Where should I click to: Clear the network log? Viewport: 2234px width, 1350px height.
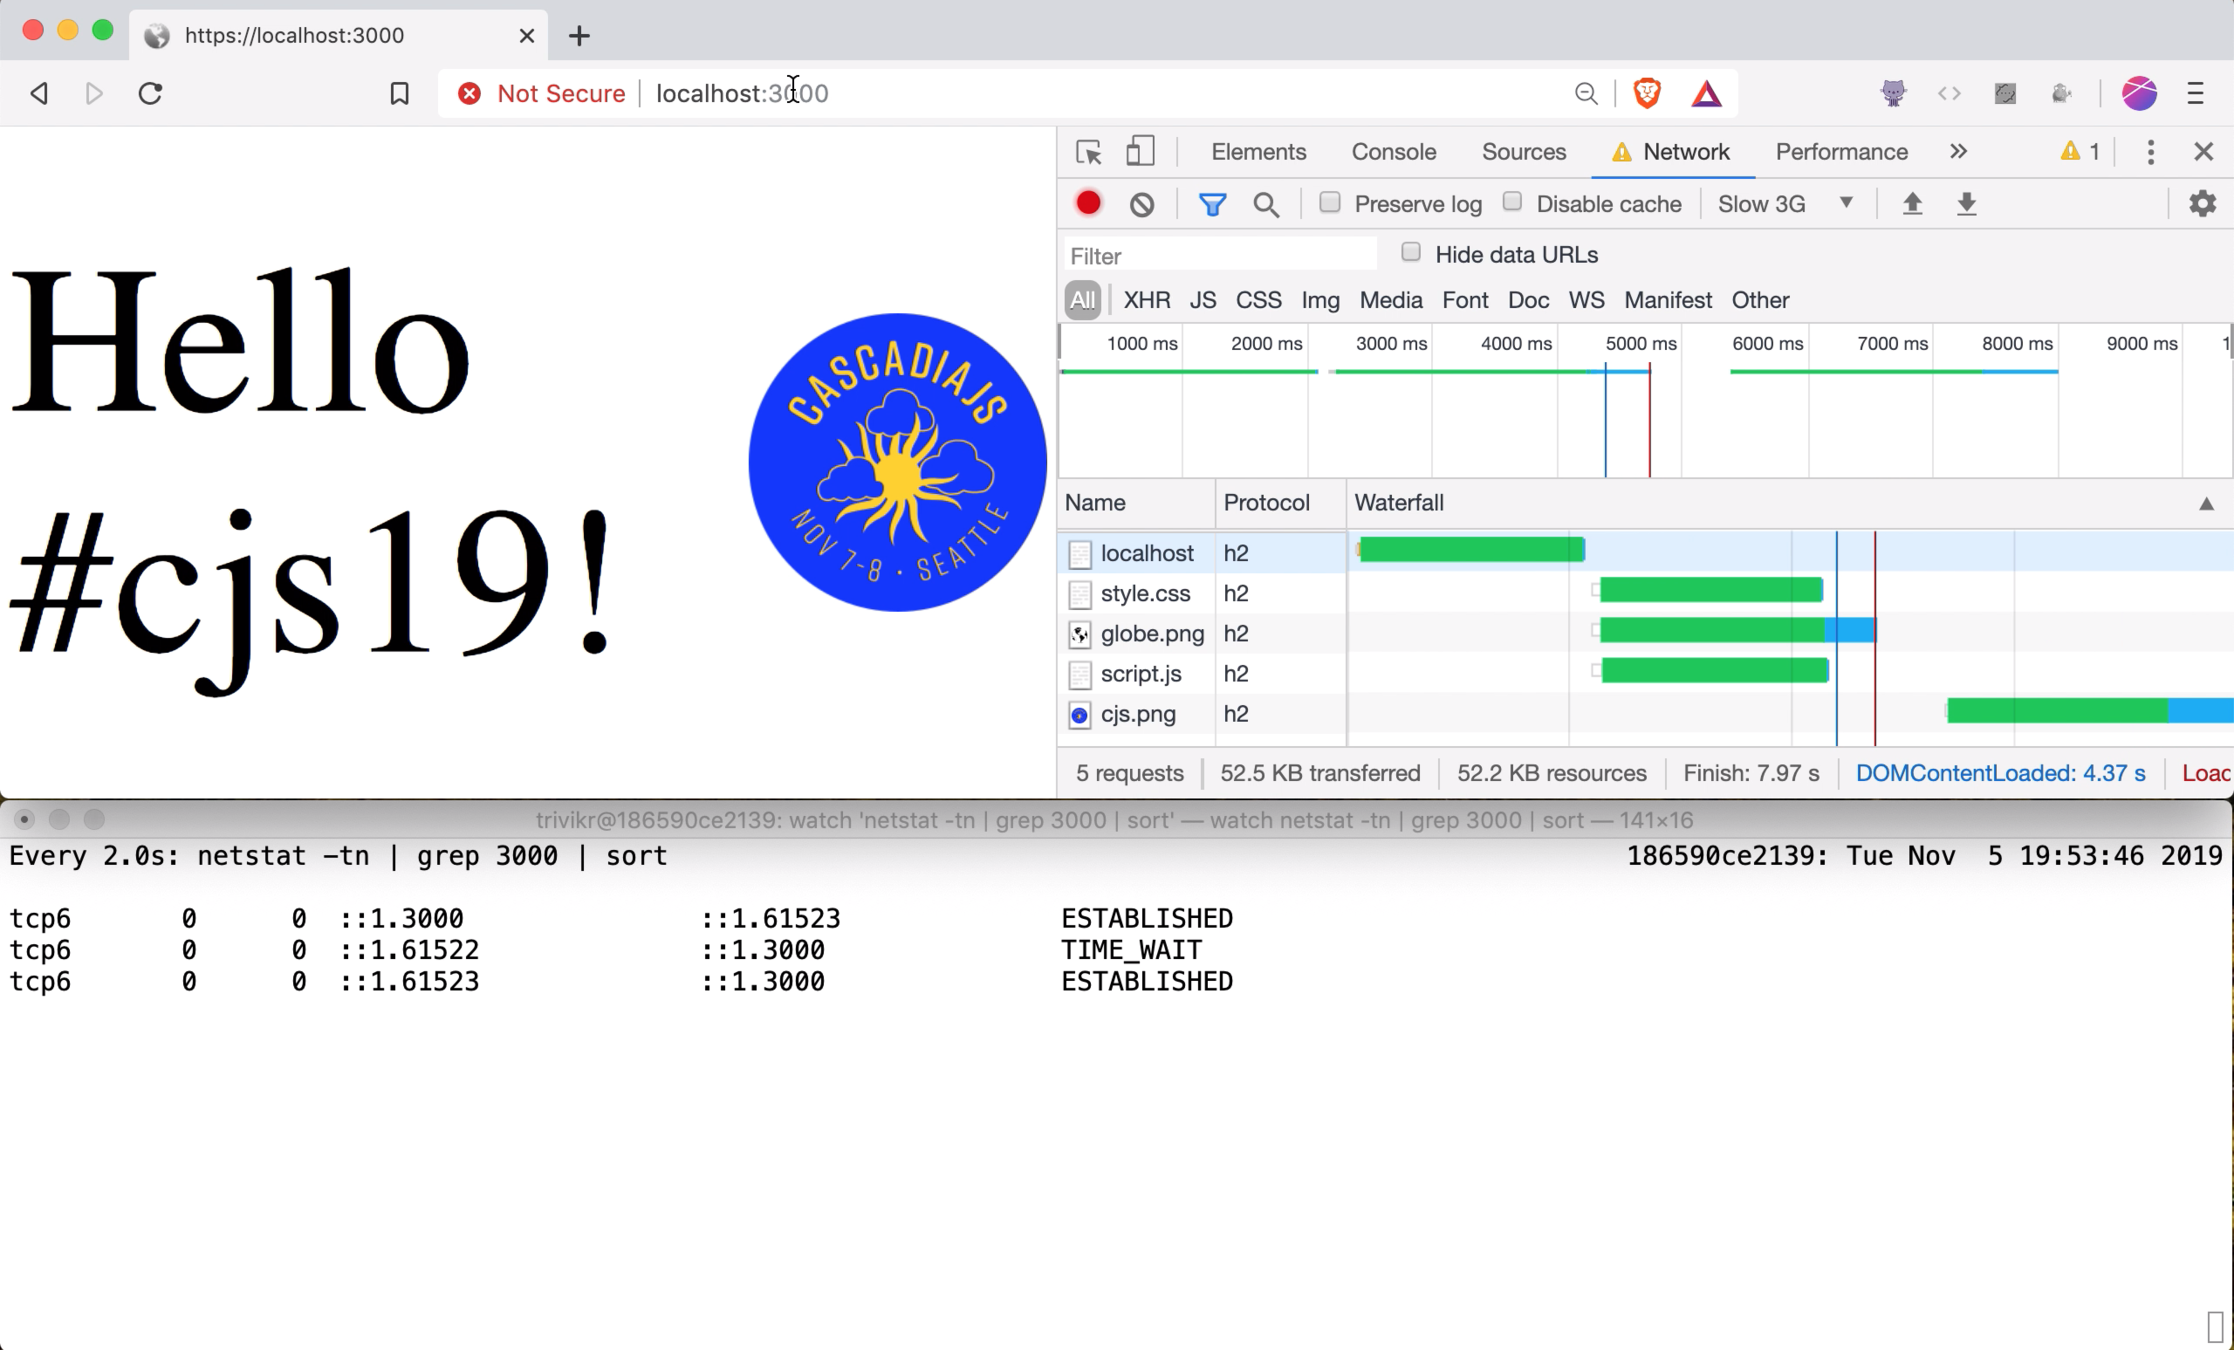(x=1142, y=204)
